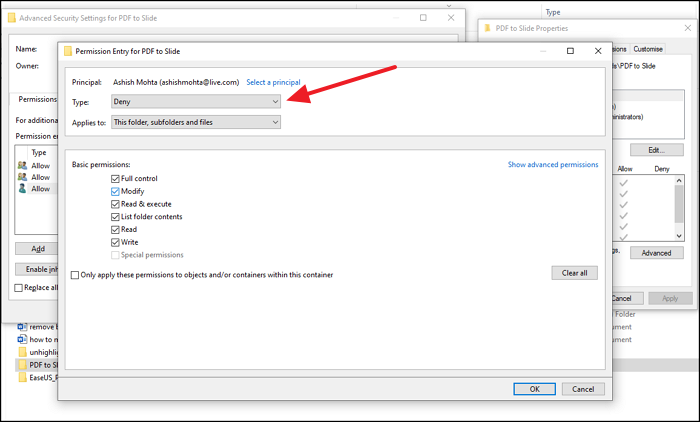Click Enable inheritance button in Advanced Security Settings
This screenshot has width=700, height=422.
tap(38, 269)
